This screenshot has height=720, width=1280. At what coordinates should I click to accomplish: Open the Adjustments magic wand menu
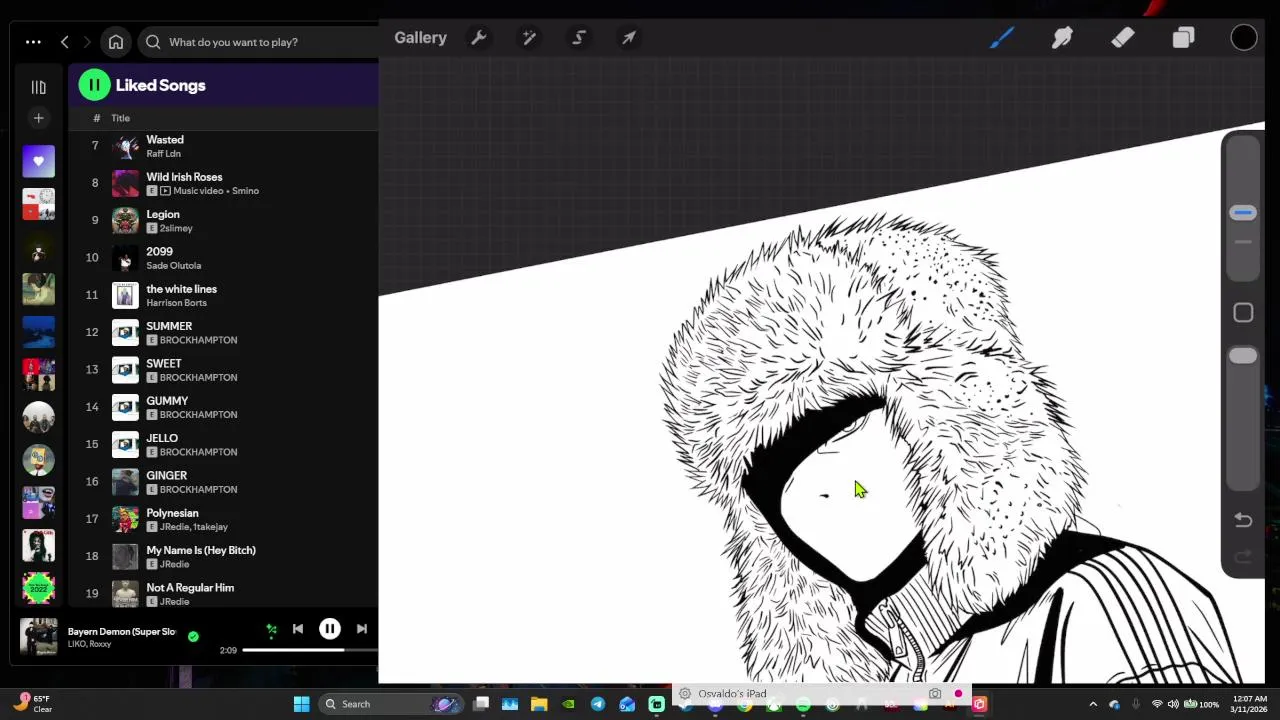pos(529,38)
